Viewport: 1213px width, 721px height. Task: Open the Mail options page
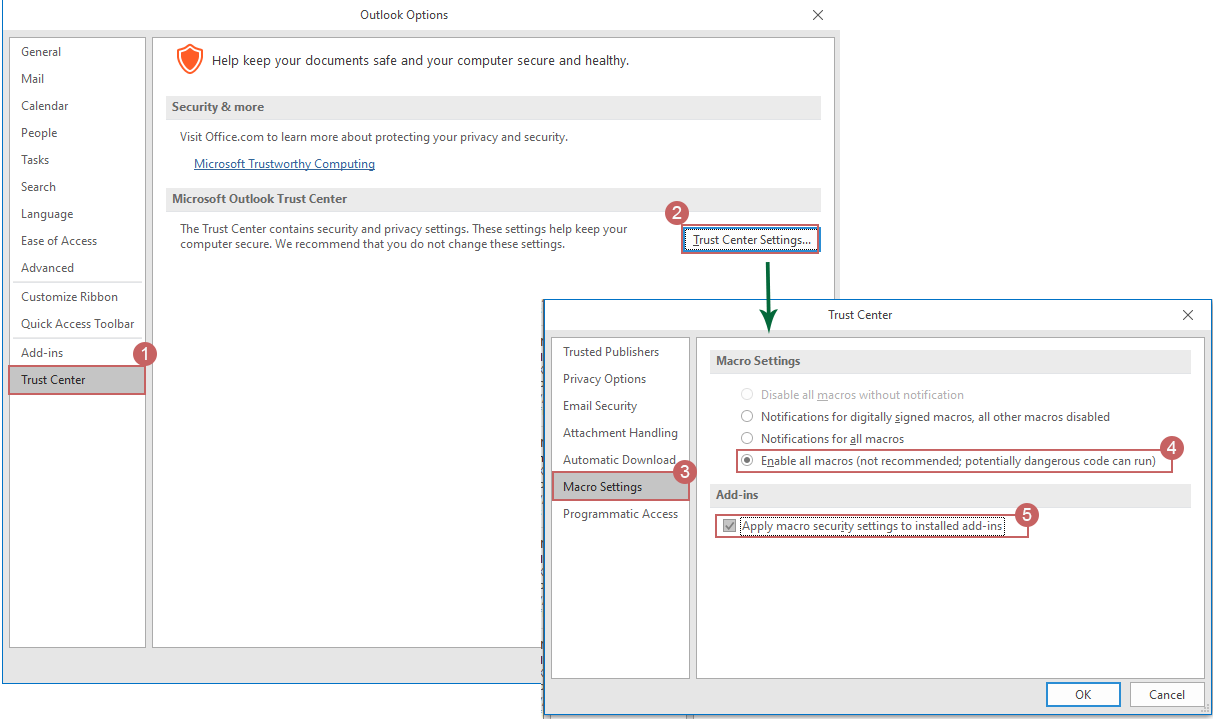coord(33,78)
